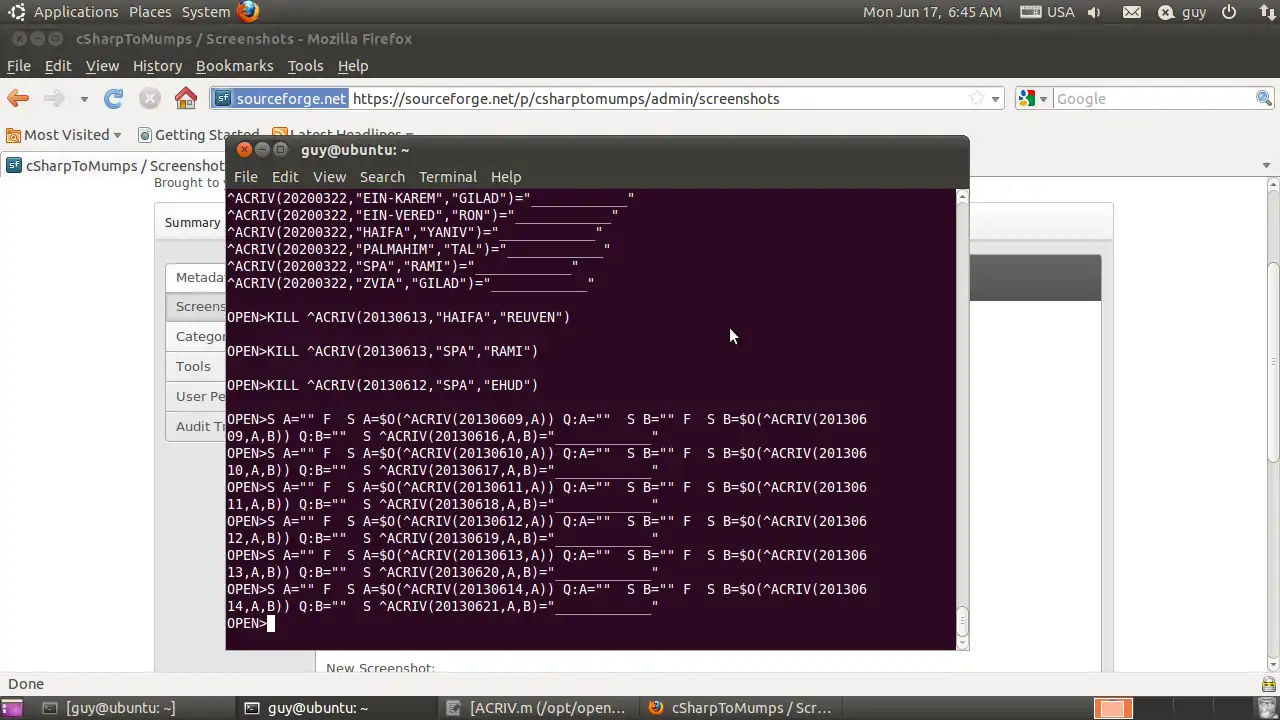This screenshot has height=720, width=1280.
Task: Go to the Firefox home page
Action: 186,98
